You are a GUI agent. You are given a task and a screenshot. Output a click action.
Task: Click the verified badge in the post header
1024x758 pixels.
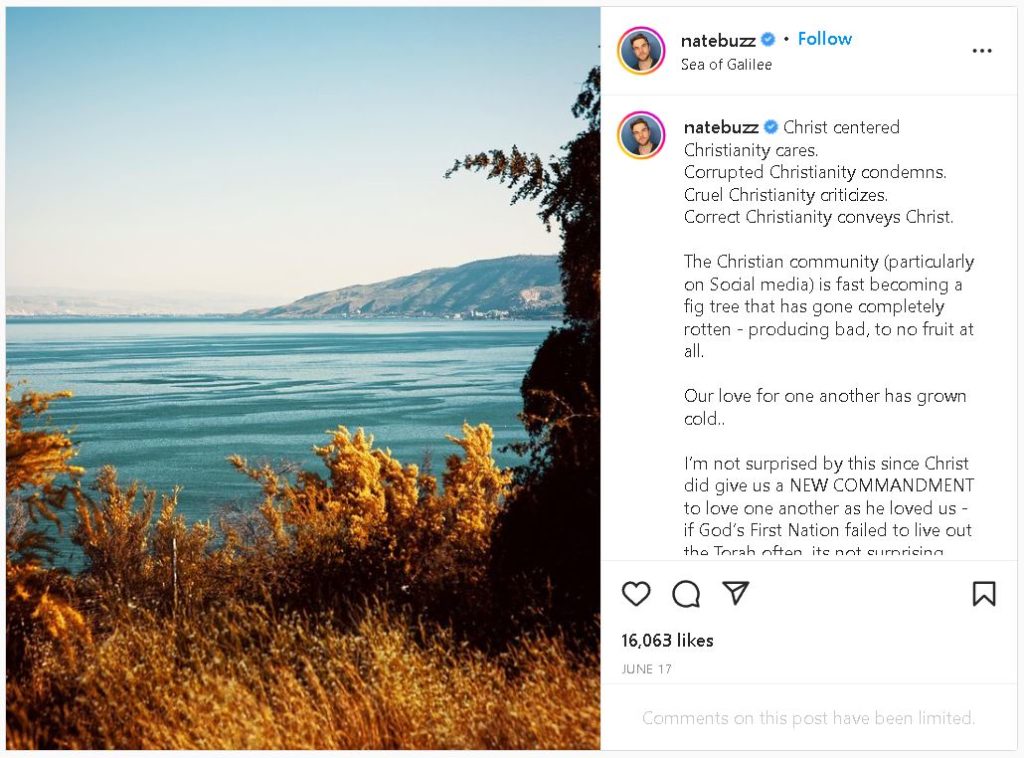pyautogui.click(x=768, y=40)
